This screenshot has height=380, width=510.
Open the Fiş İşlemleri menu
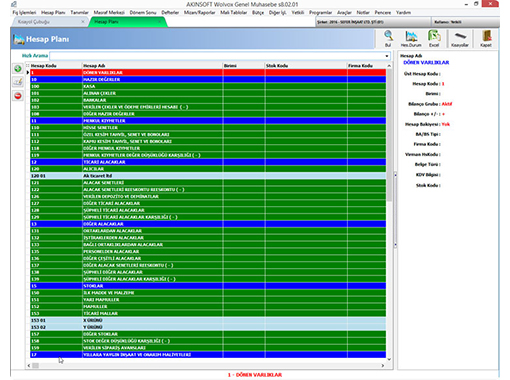(x=24, y=13)
